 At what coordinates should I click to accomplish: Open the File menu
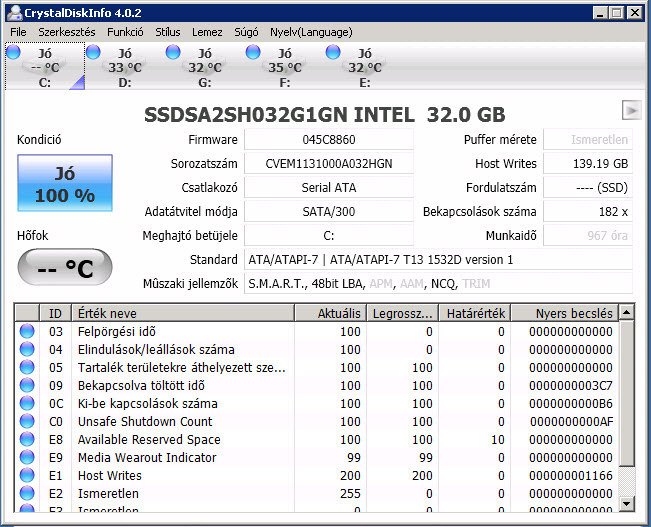[x=18, y=32]
